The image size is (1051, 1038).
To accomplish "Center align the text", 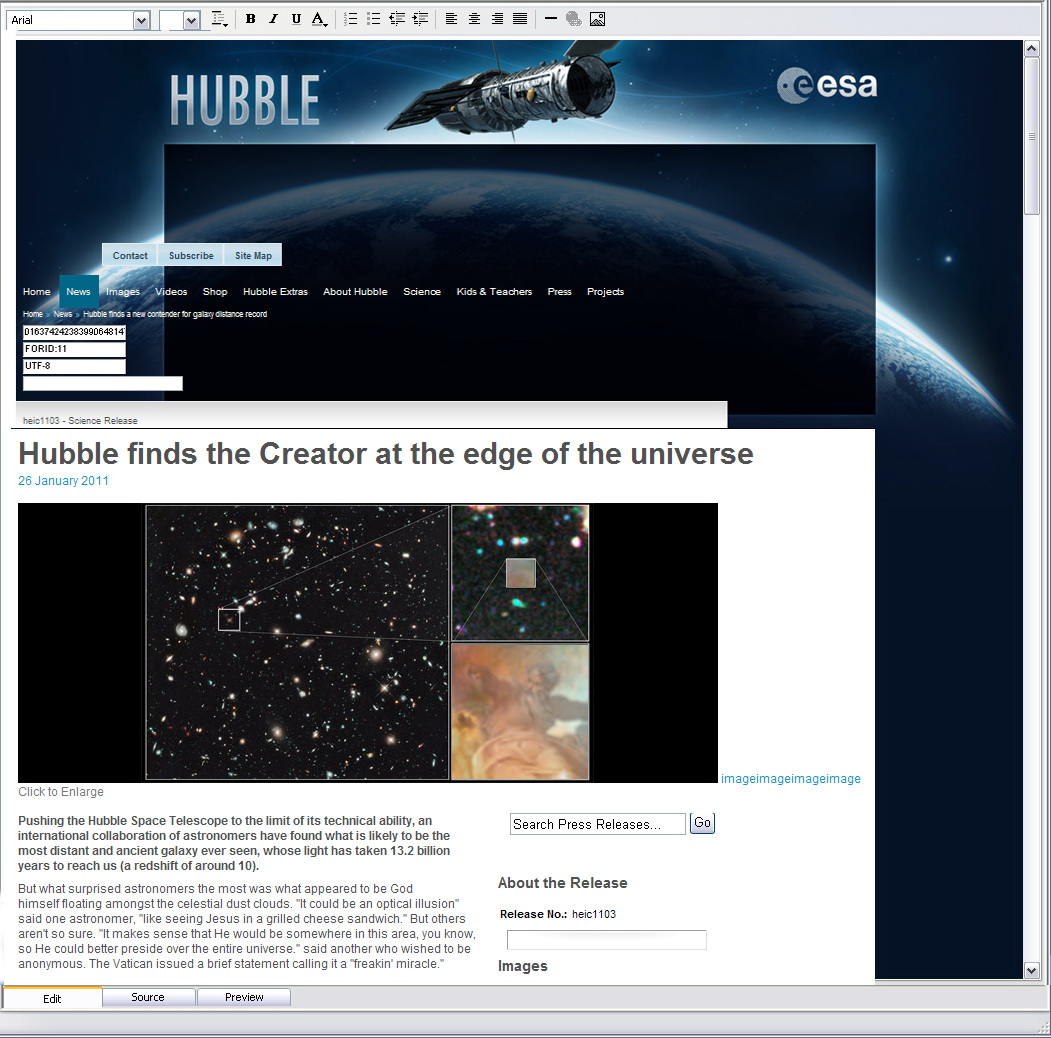I will coord(475,19).
